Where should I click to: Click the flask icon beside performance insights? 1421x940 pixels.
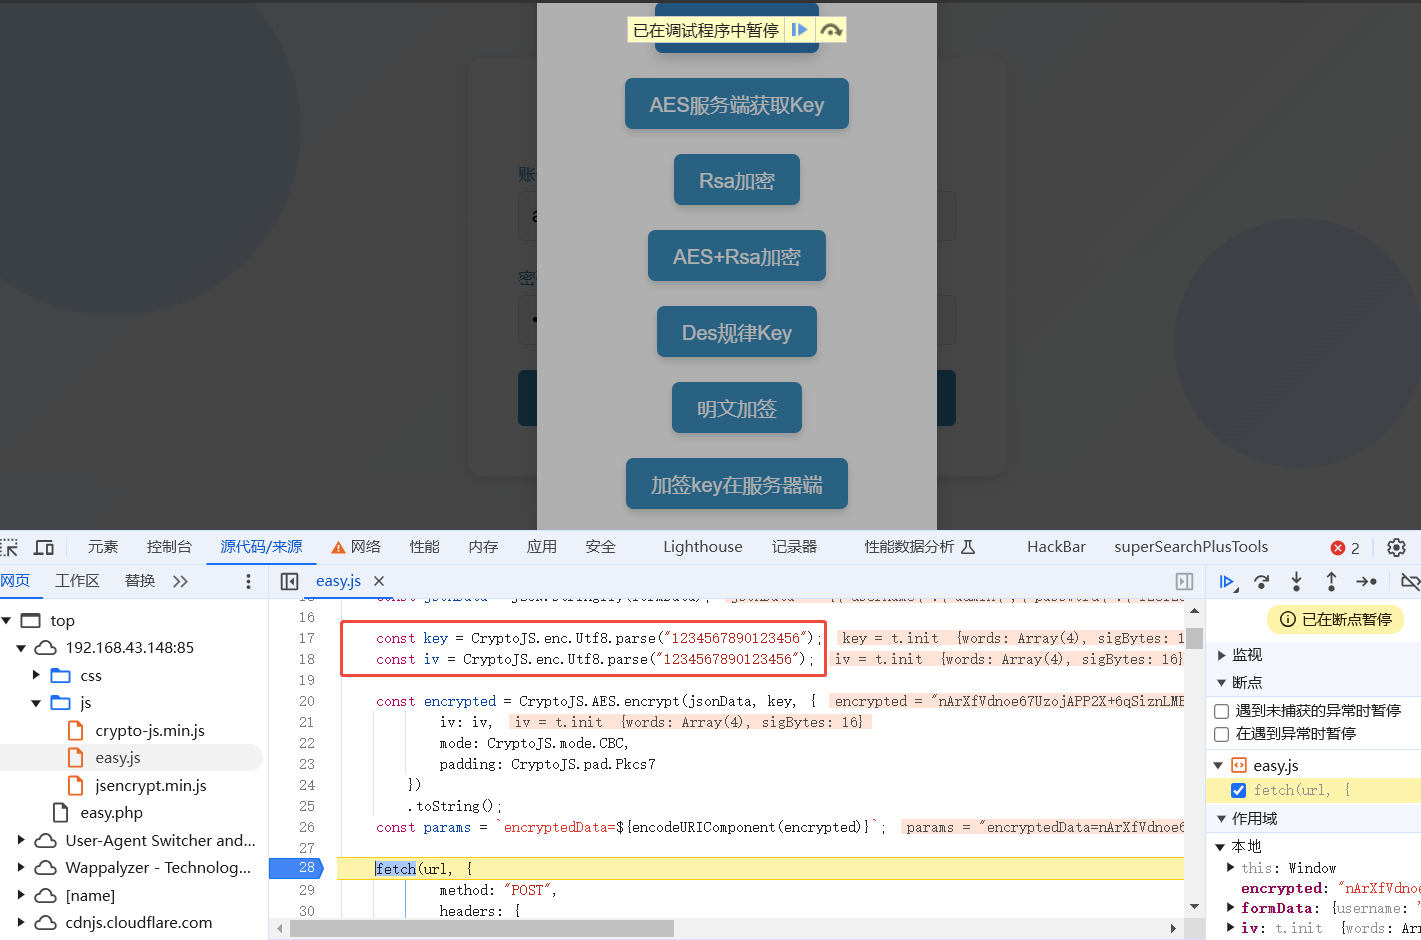(x=968, y=547)
